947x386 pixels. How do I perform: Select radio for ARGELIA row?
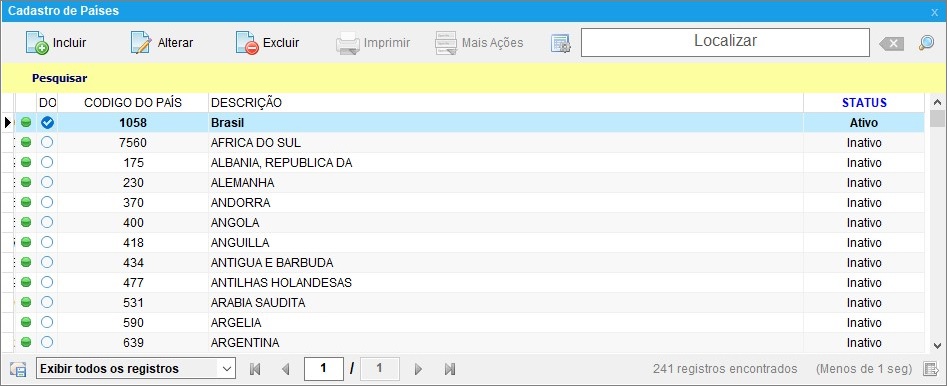coord(47,322)
